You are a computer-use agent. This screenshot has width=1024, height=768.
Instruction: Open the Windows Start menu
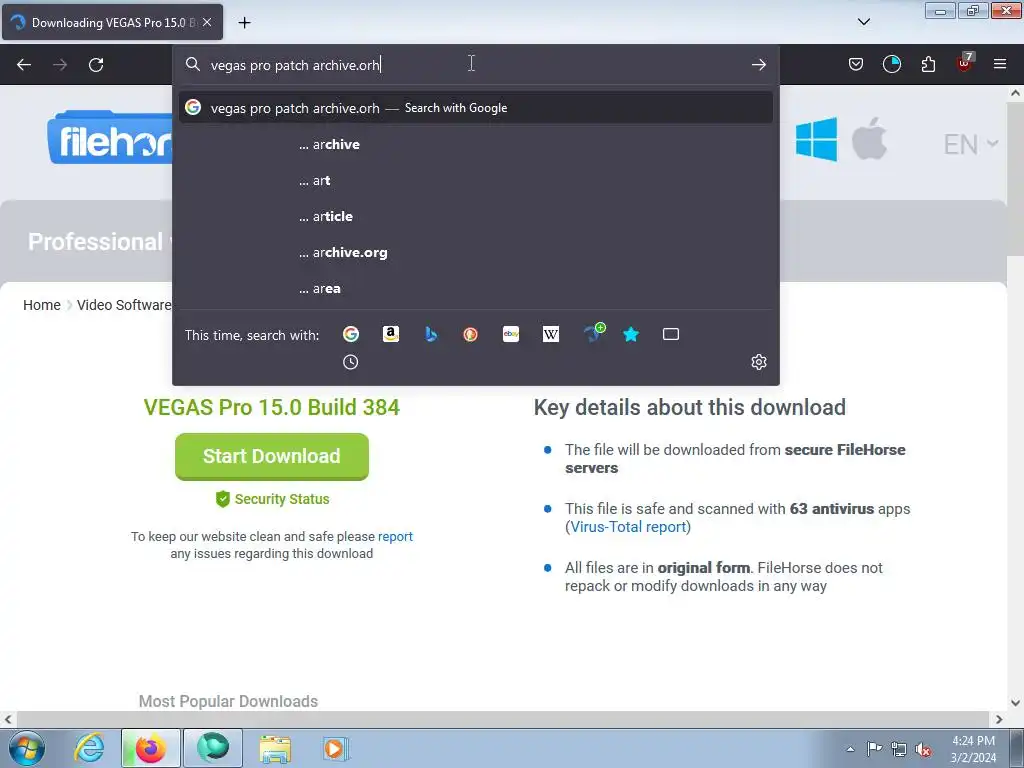click(x=27, y=748)
